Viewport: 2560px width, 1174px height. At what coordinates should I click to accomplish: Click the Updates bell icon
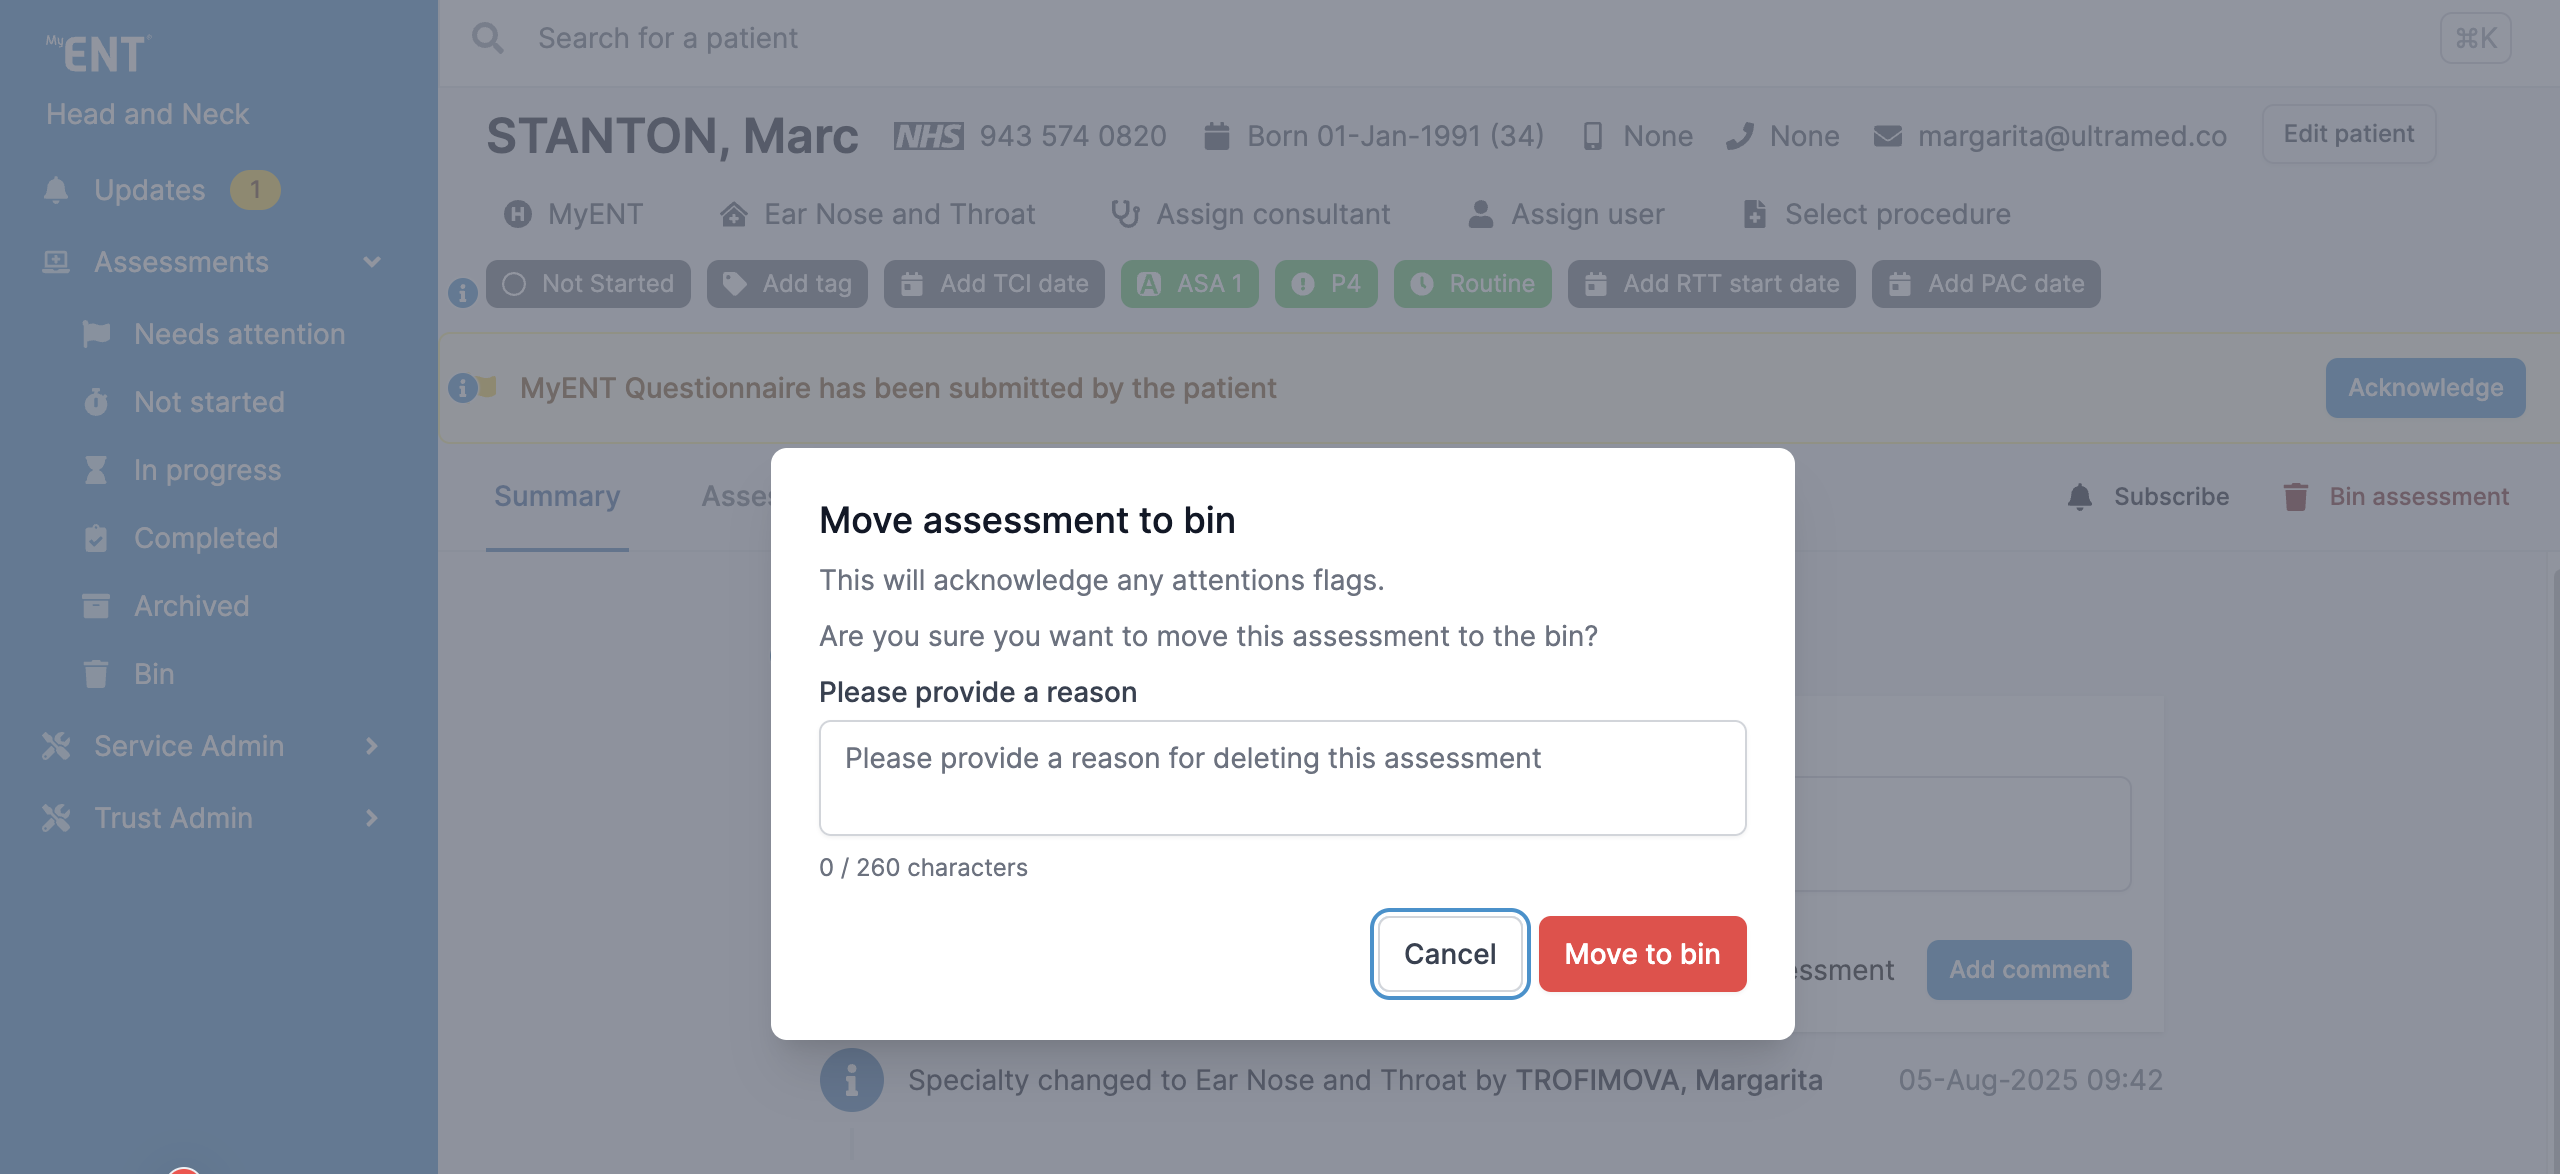coord(56,190)
